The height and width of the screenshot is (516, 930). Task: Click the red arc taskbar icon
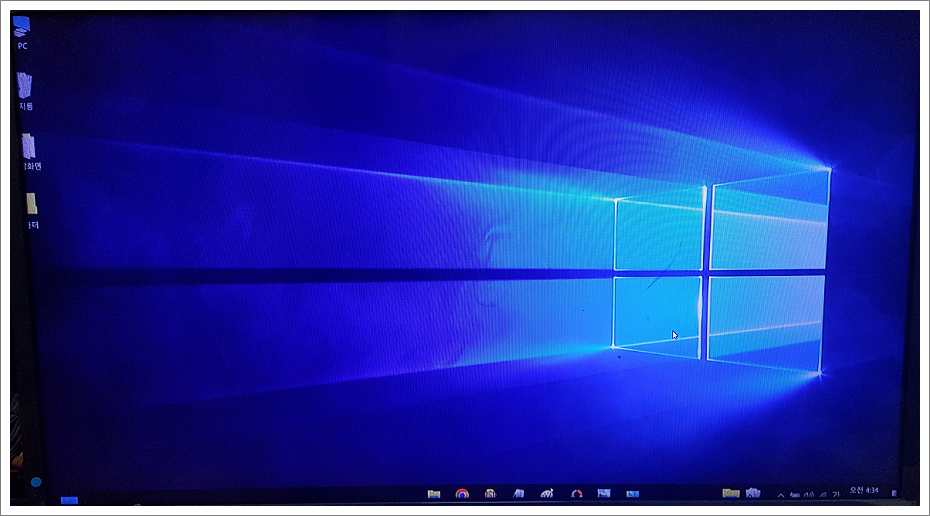tap(577, 493)
